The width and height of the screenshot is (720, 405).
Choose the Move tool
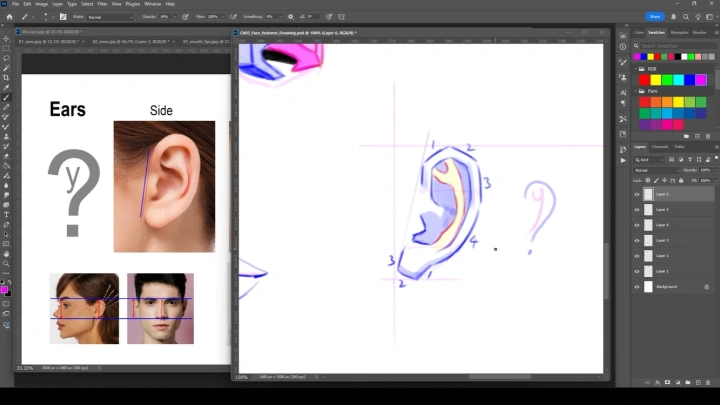pyautogui.click(x=6, y=39)
